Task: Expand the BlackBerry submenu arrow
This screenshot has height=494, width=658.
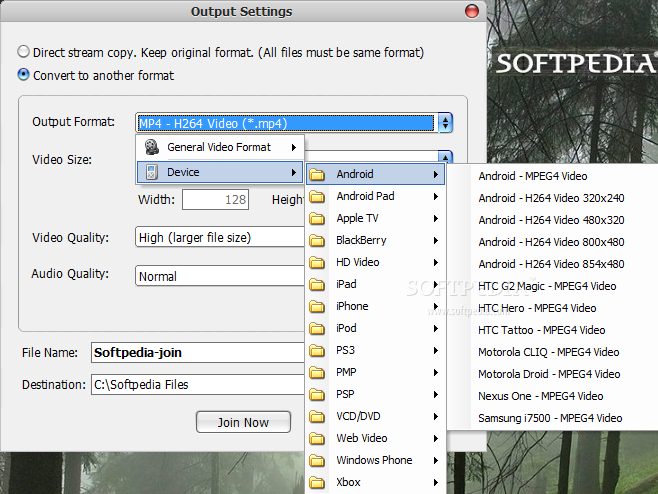Action: coord(436,240)
